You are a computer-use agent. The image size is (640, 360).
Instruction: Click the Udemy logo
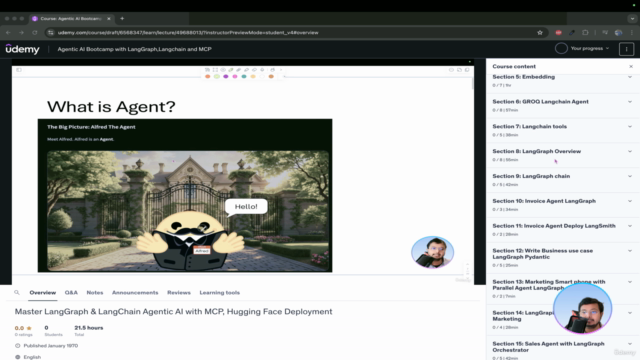tap(22, 49)
